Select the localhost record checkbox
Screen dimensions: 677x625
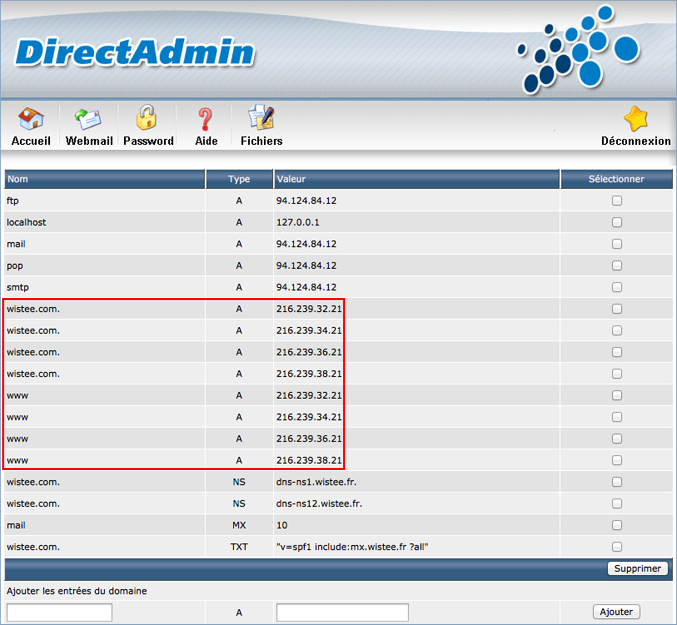coord(617,222)
